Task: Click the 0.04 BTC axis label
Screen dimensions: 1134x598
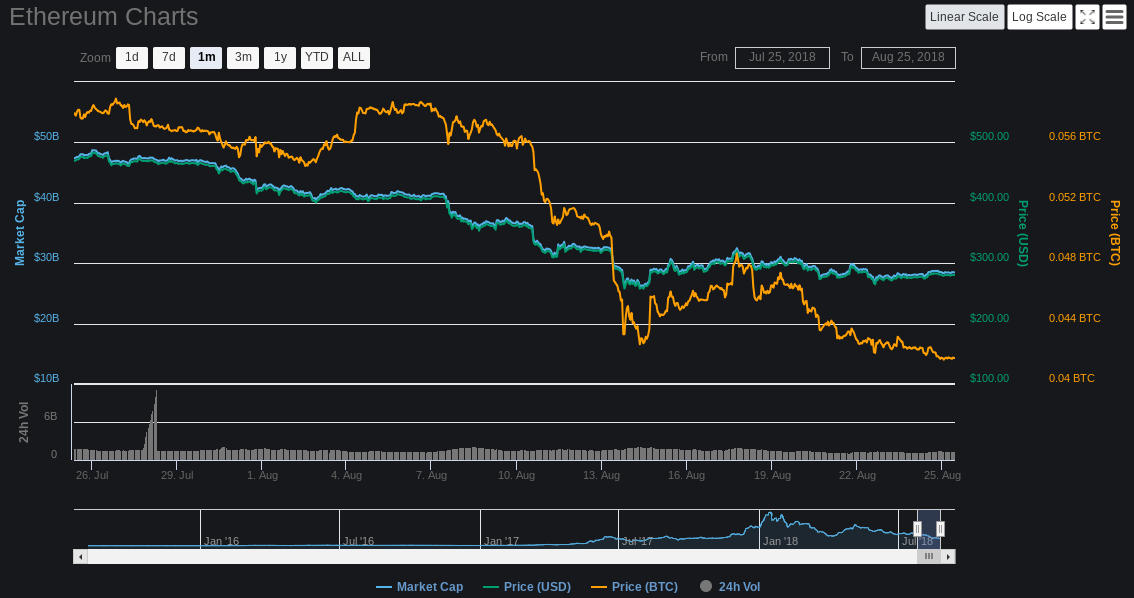Action: click(x=1072, y=378)
